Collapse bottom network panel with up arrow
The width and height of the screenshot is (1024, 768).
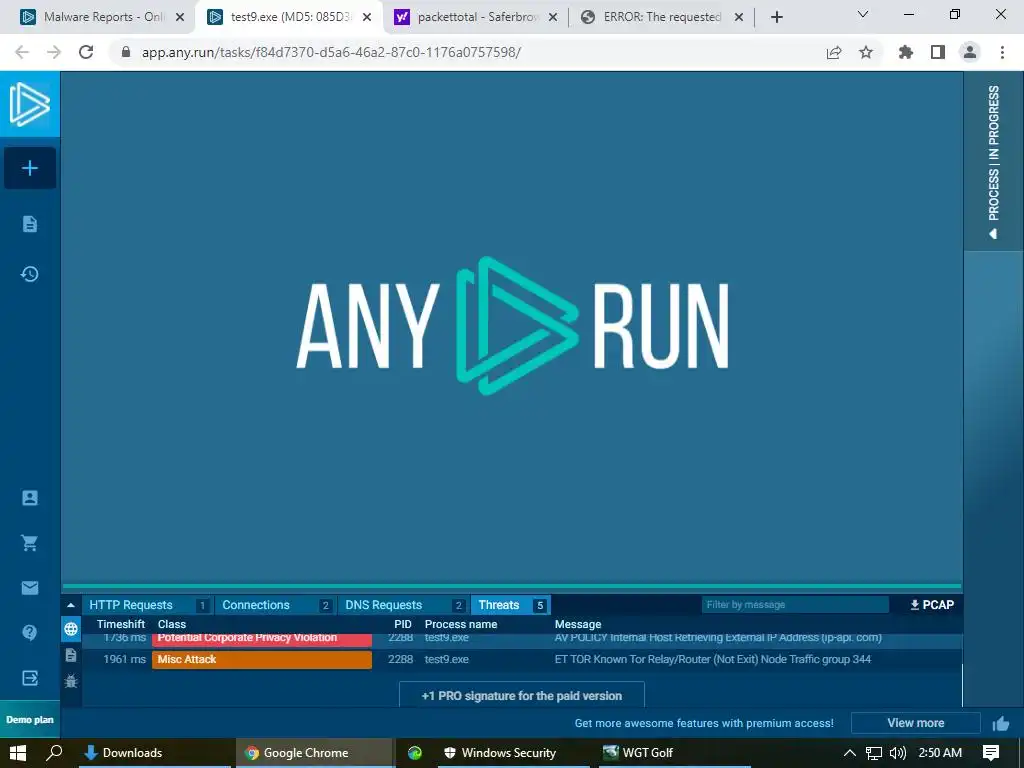point(71,605)
